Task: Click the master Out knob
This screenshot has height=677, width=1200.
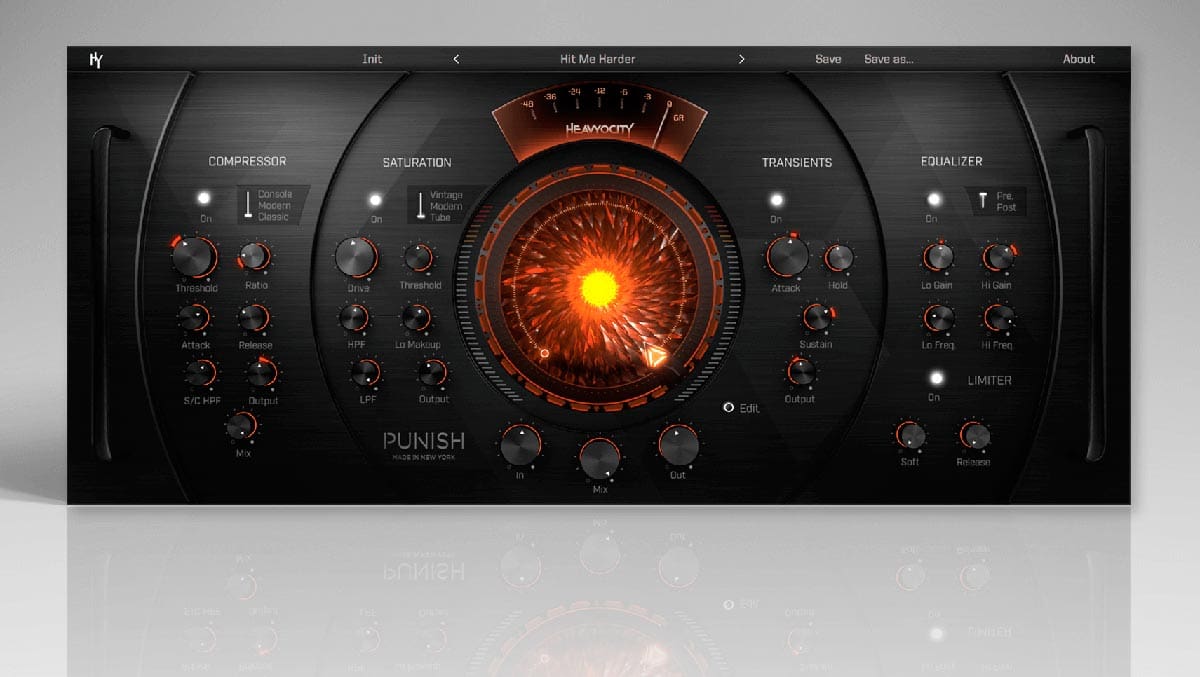Action: tap(678, 445)
